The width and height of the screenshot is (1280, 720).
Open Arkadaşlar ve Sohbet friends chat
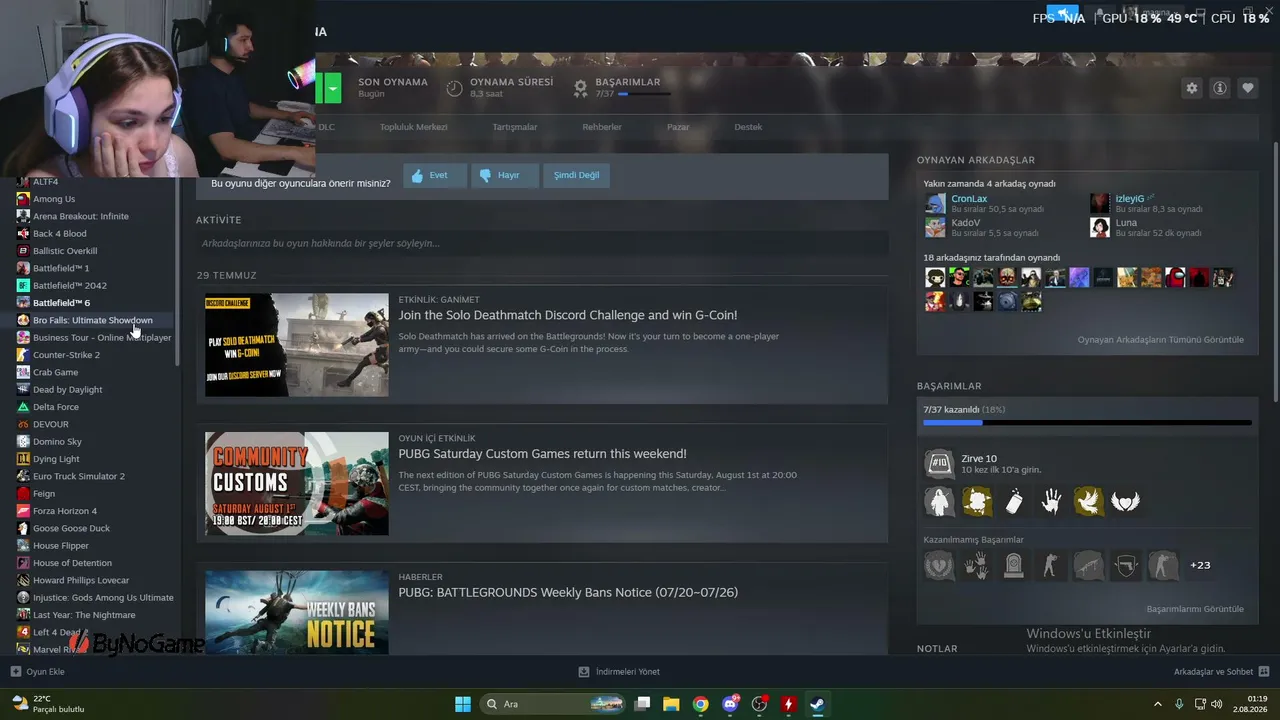point(1221,672)
